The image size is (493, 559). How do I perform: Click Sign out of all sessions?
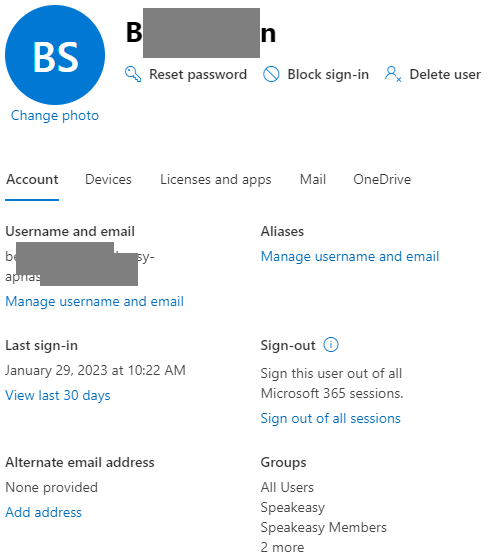[x=330, y=418]
